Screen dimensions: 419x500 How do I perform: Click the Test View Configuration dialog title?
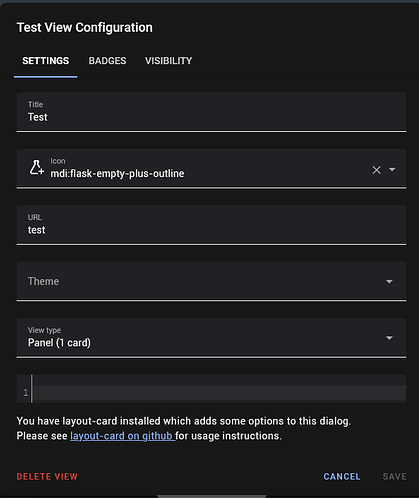click(x=85, y=28)
